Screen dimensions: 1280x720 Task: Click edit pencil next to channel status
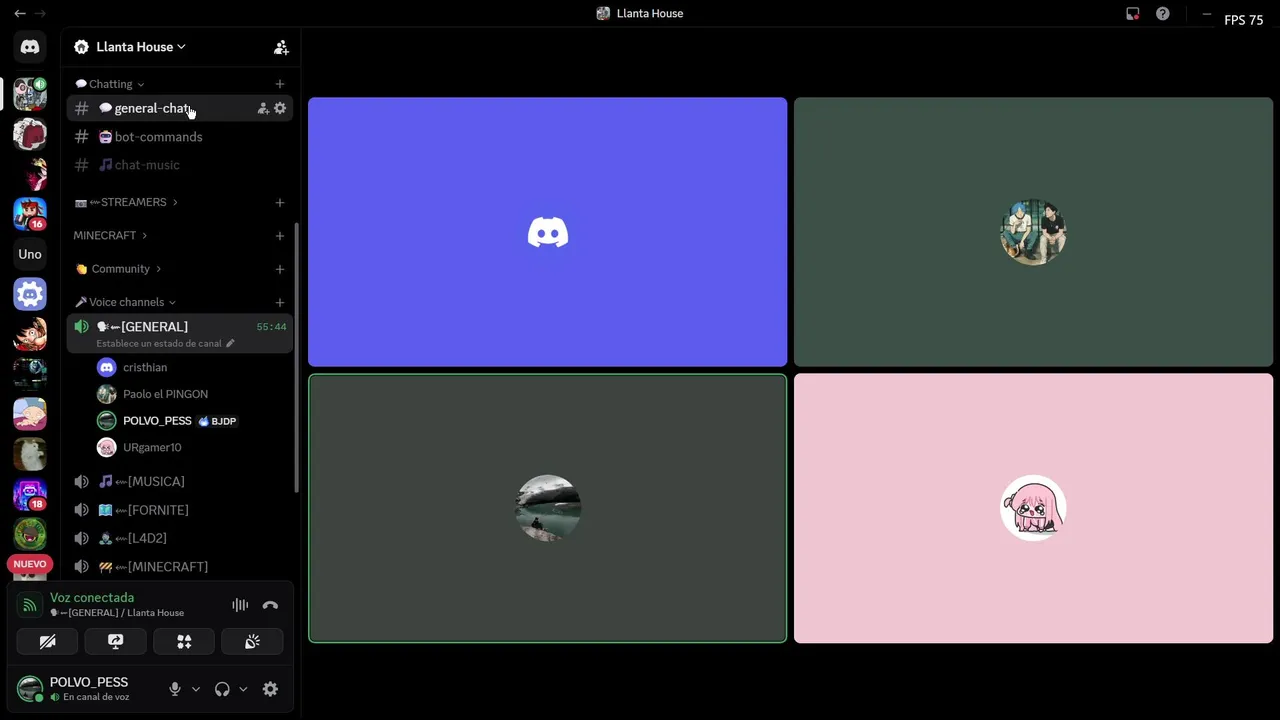(x=230, y=343)
